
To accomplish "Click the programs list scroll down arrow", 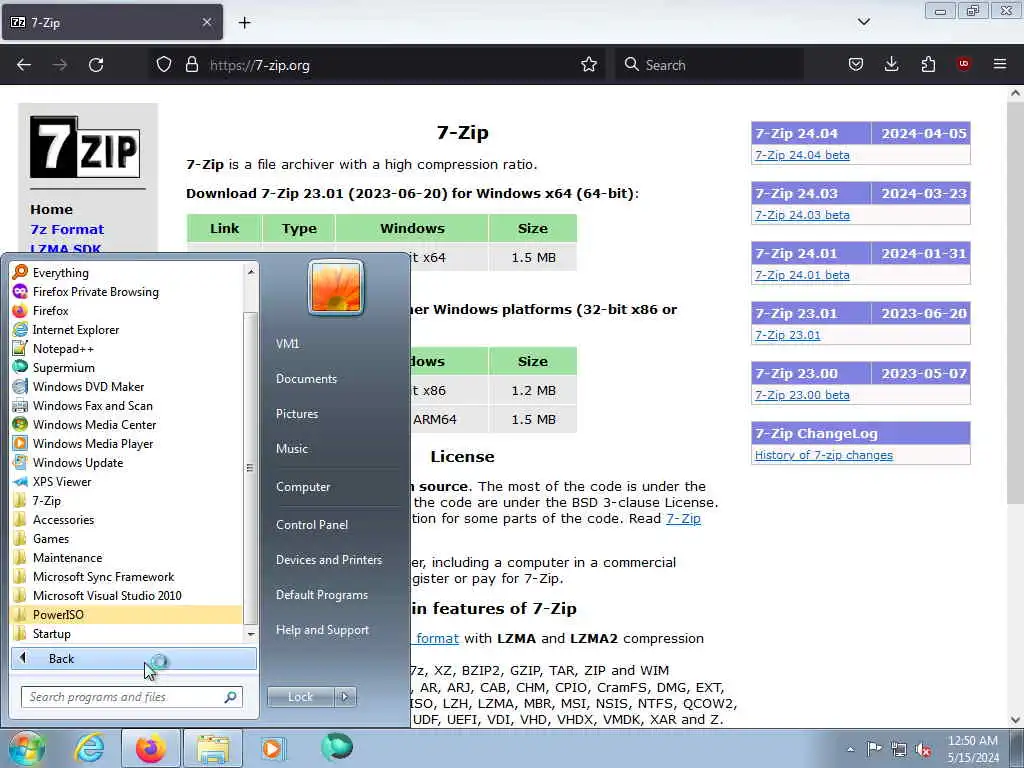I will pos(251,634).
